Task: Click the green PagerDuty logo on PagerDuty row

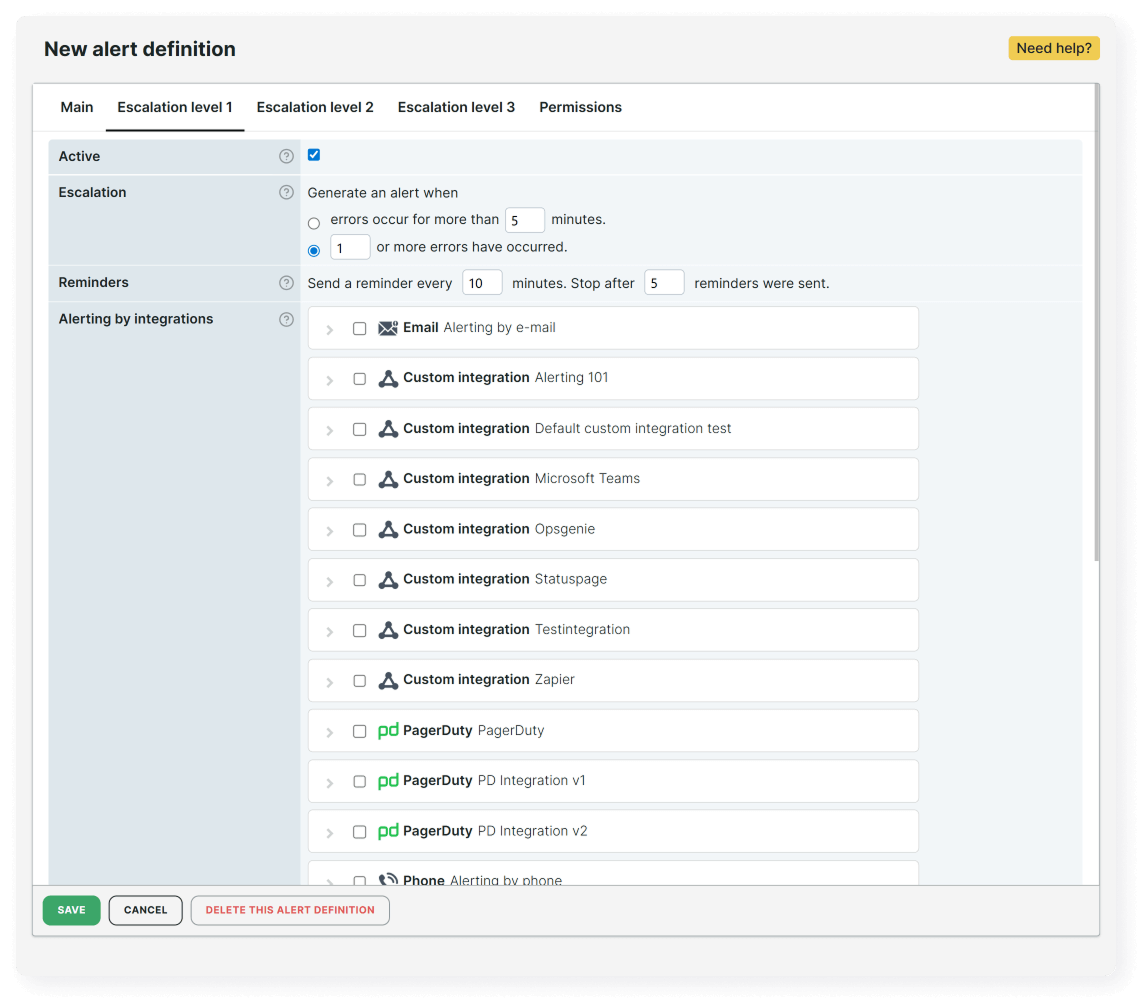Action: pos(389,730)
